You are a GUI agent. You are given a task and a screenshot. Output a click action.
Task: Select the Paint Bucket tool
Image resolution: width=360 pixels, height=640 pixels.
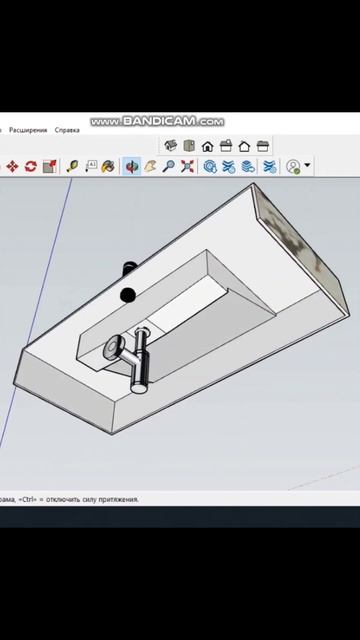[x=108, y=167]
